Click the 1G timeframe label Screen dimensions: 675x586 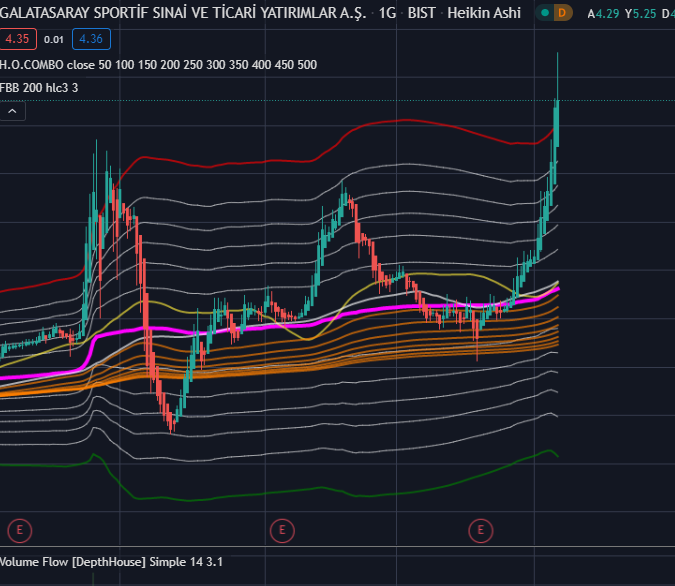click(387, 13)
